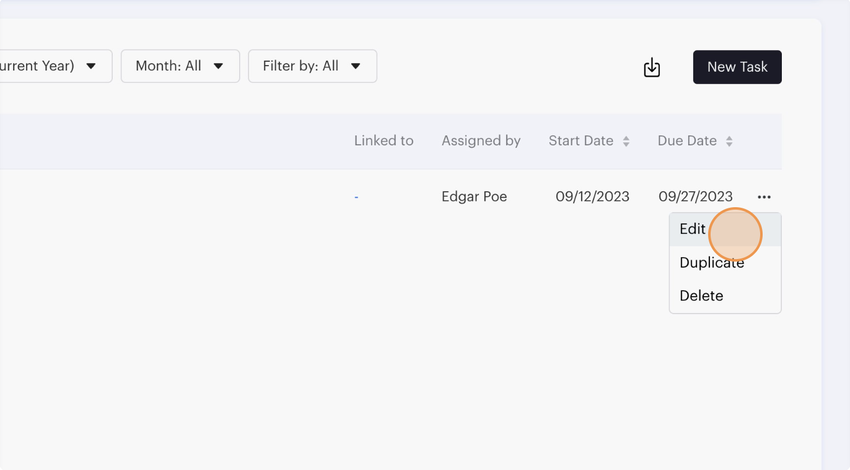This screenshot has width=850, height=470.
Task: Choose Duplicate from the context menu
Action: point(712,263)
